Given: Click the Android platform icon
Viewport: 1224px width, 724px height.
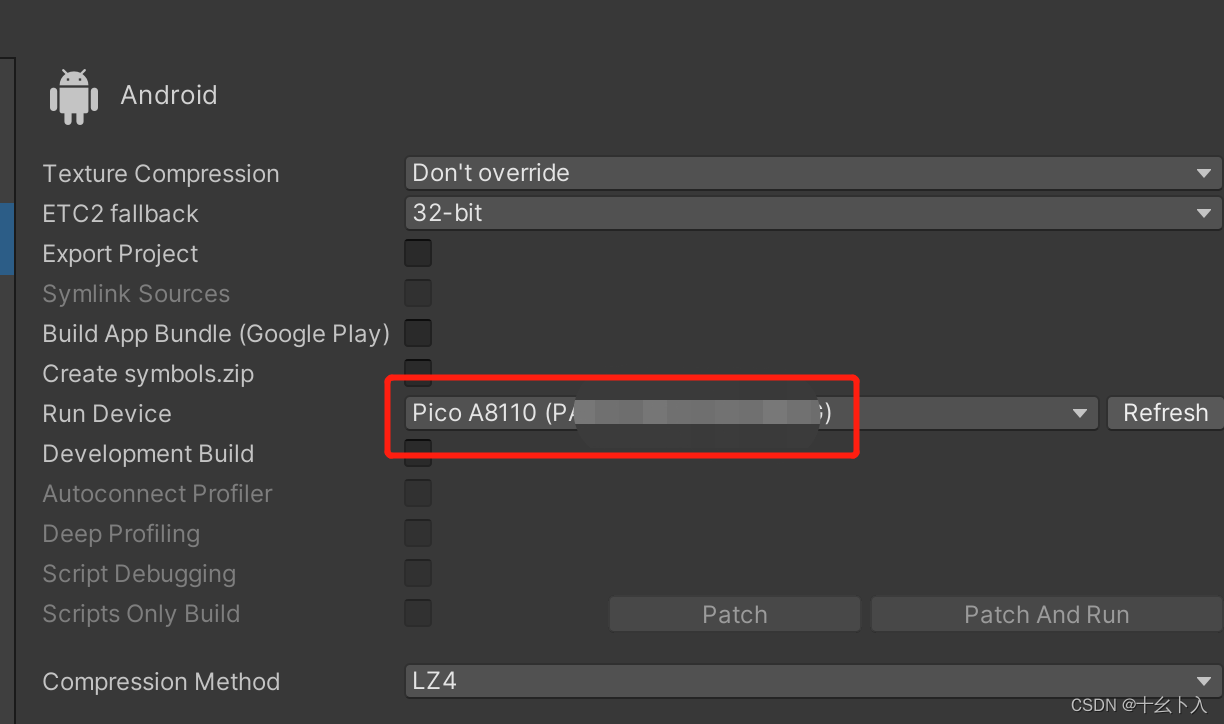Looking at the screenshot, I should point(74,96).
